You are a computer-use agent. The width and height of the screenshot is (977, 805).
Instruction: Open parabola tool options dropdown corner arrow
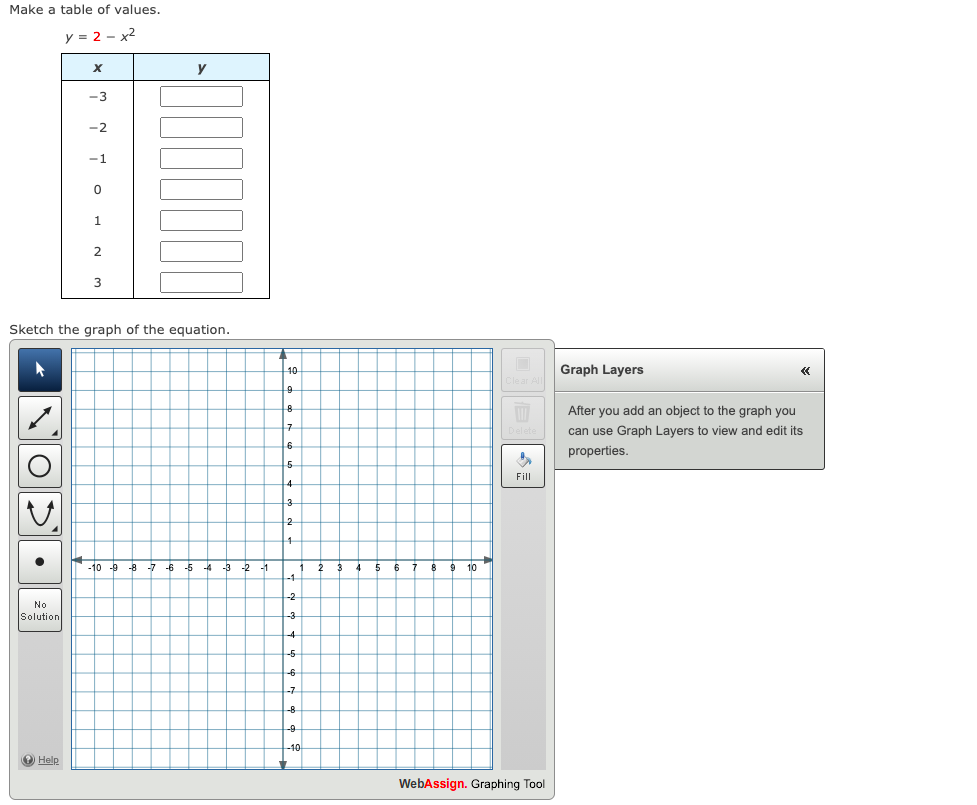pos(55,529)
